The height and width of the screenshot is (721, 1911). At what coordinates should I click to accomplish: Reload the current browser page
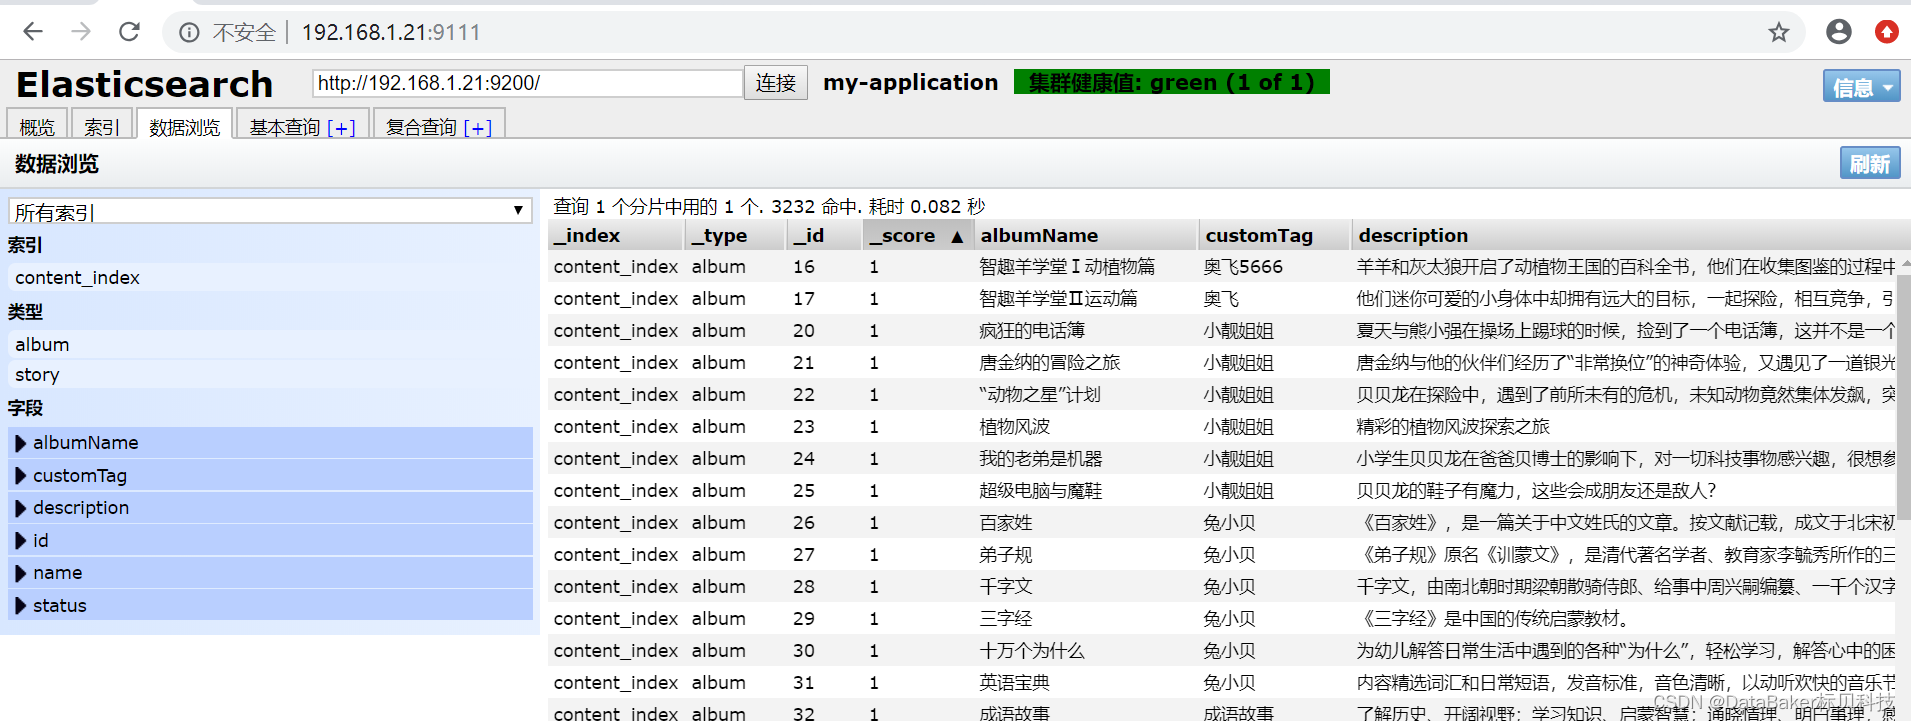coord(129,32)
